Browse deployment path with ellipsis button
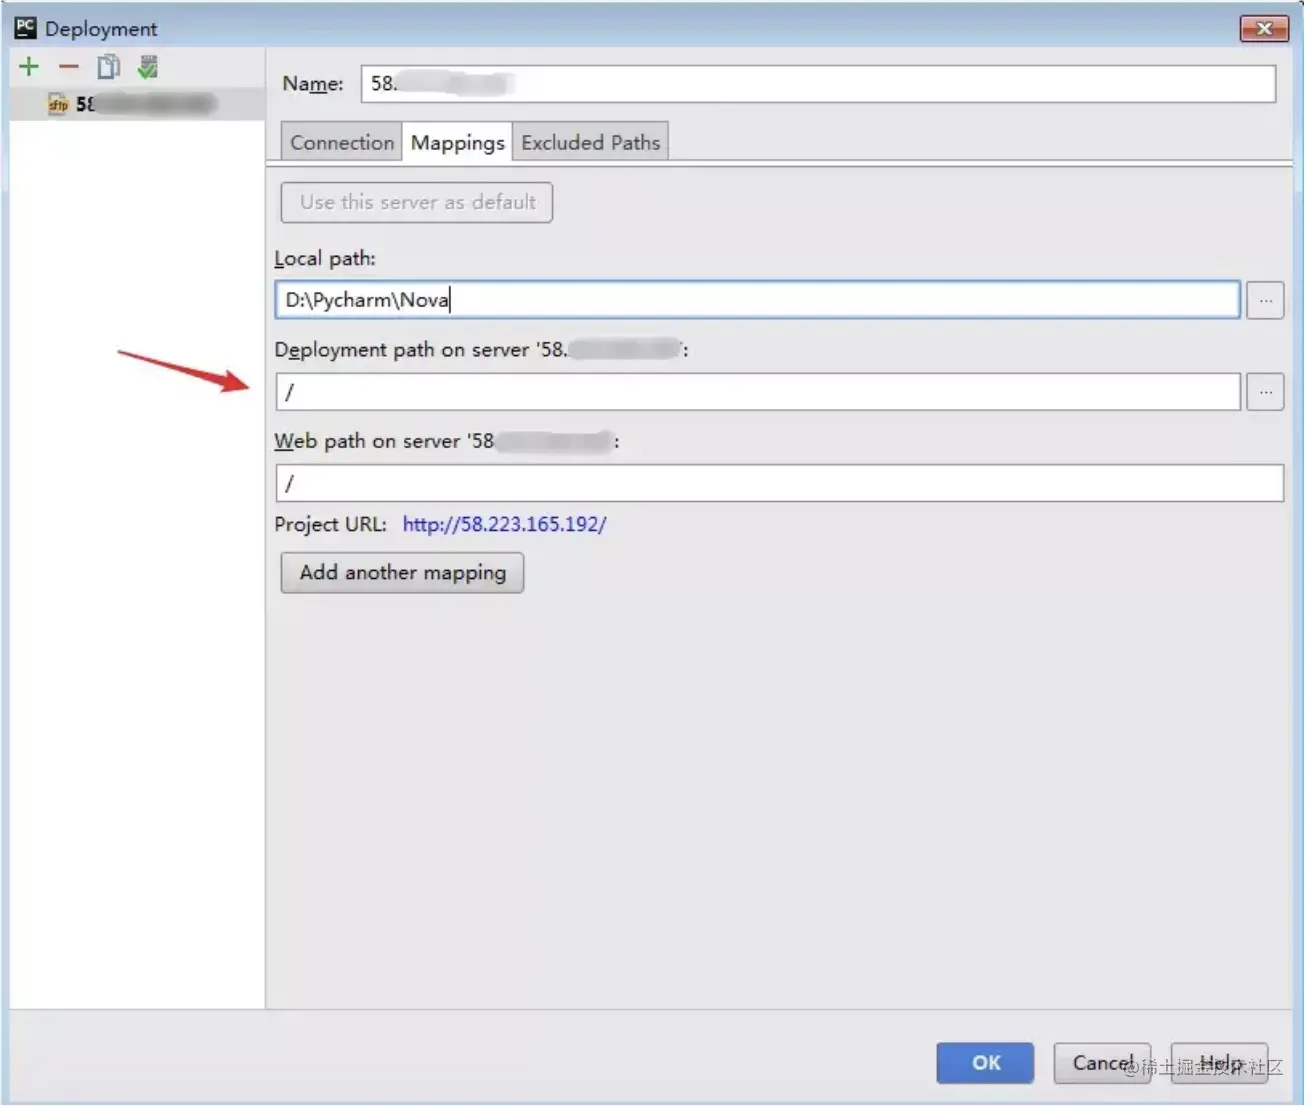This screenshot has height=1106, width=1312. point(1265,392)
